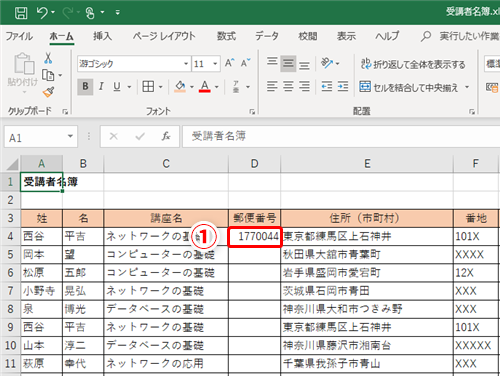
Task: Open the クリップボード dialog launcher
Action: 65,112
